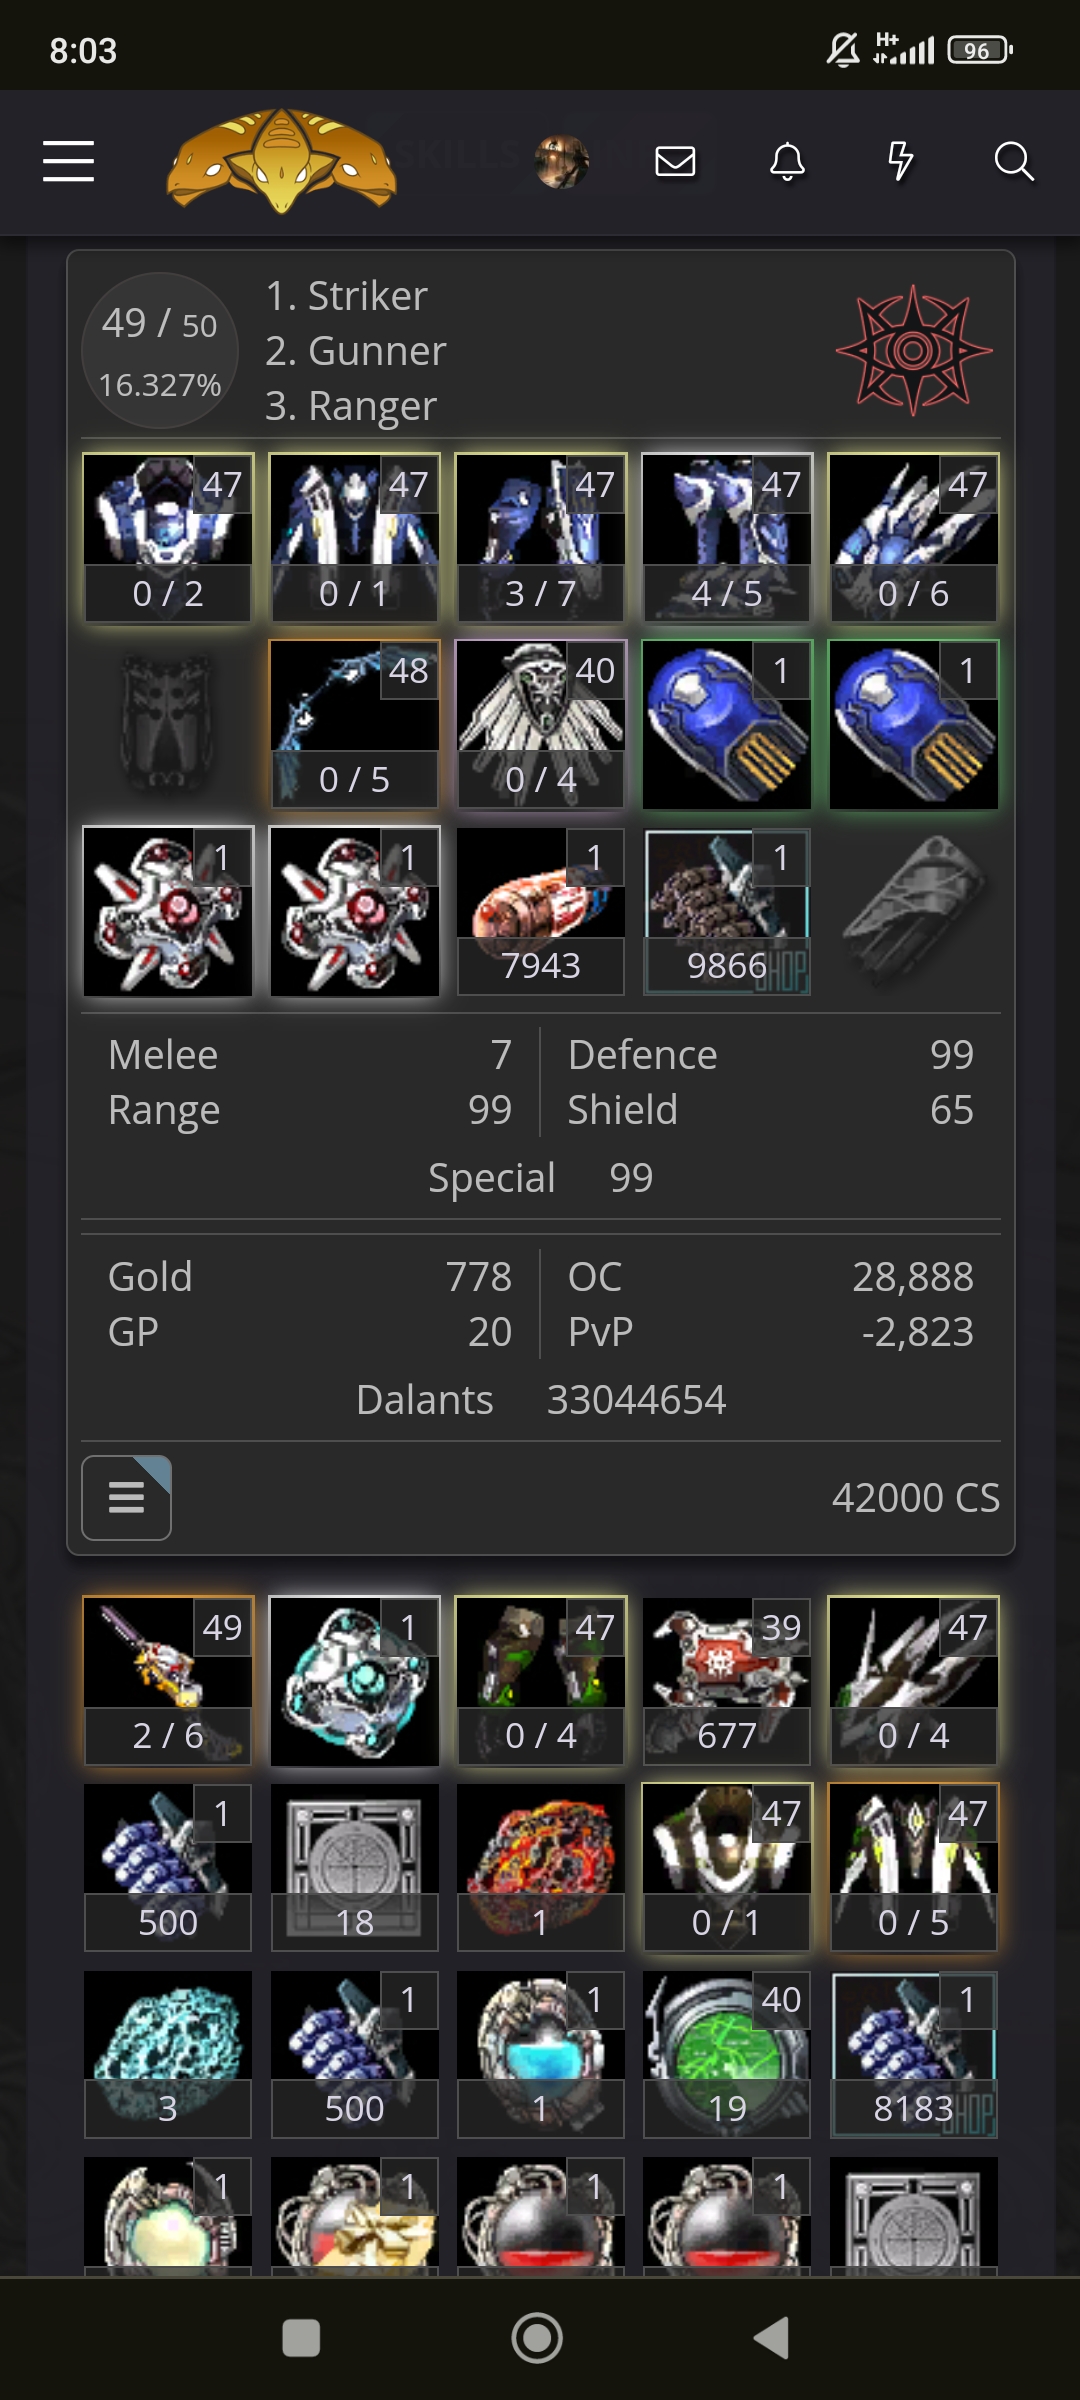
Task: Select the red capsule item with 7943
Action: coord(541,911)
